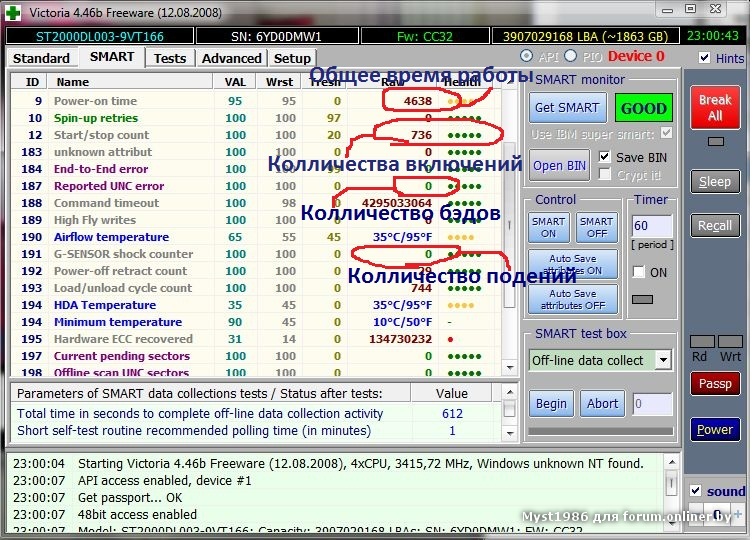Click the ID column header
The width and height of the screenshot is (754, 540).
[30, 82]
